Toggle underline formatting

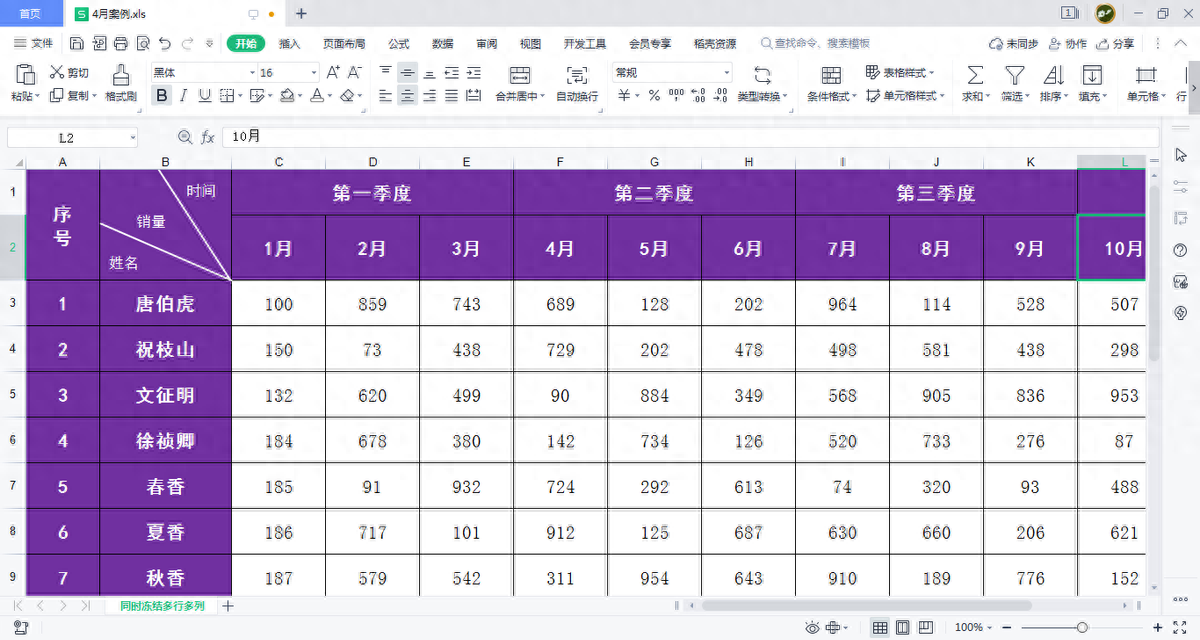point(205,96)
